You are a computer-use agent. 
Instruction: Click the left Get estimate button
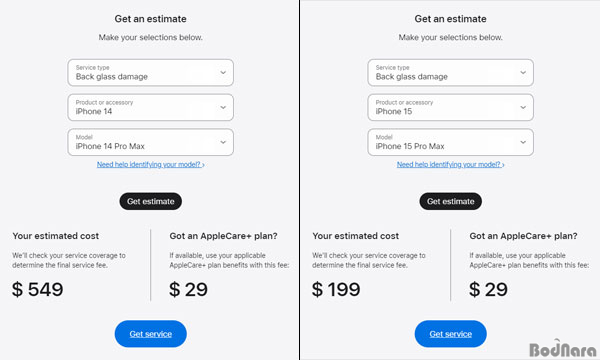click(x=150, y=201)
